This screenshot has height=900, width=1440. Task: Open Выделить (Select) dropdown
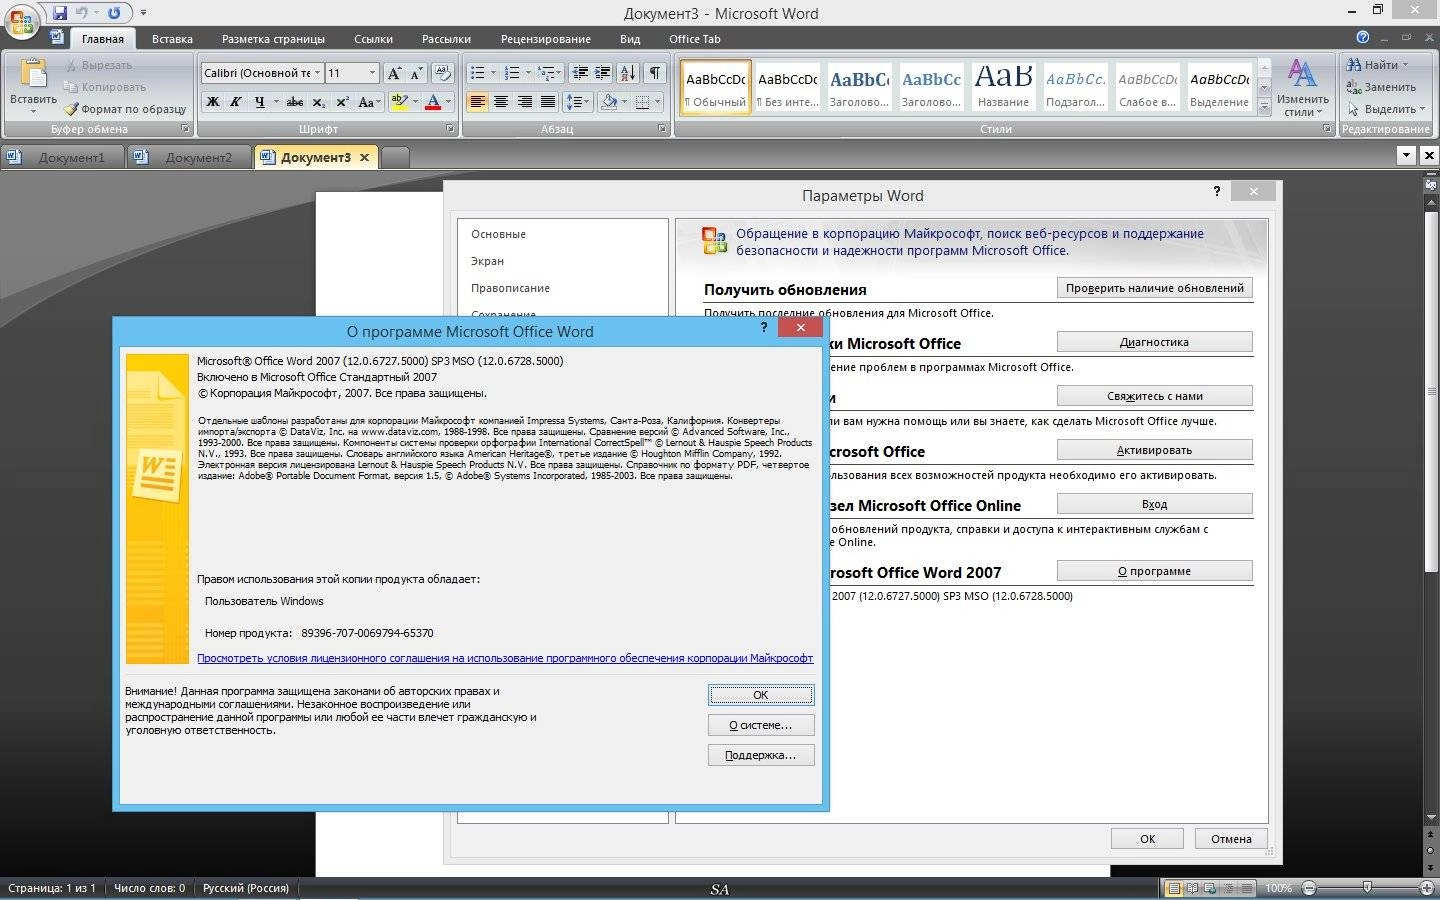1386,109
